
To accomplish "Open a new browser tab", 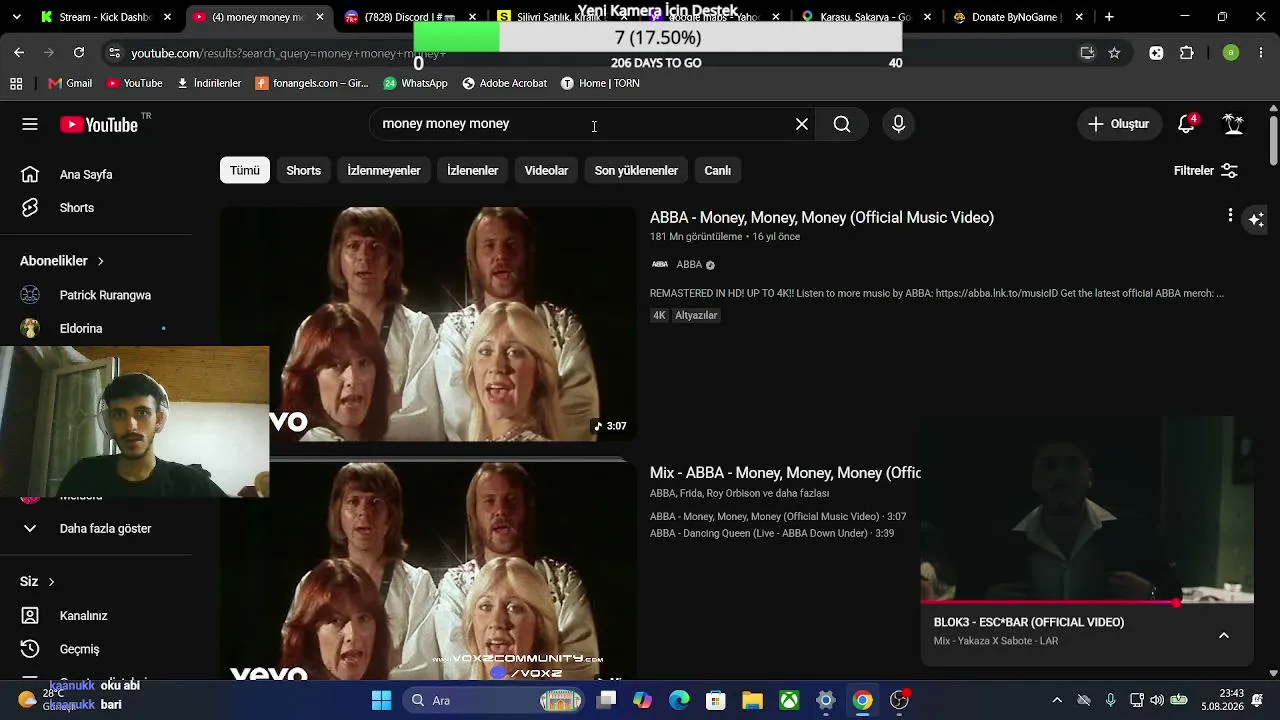I will tap(1109, 17).
